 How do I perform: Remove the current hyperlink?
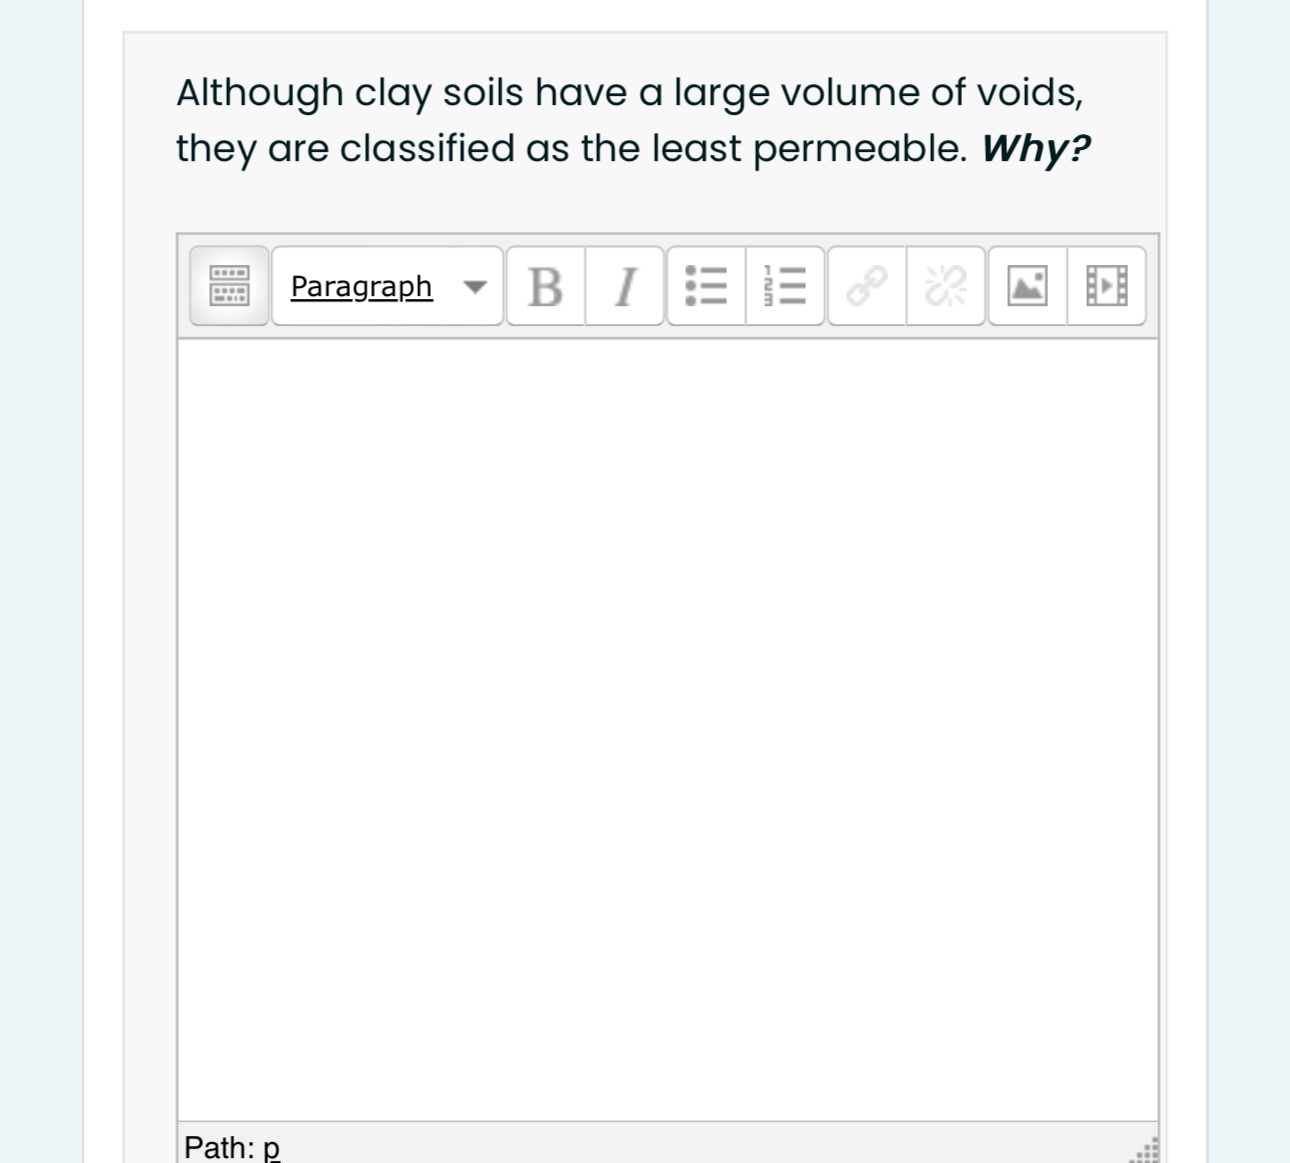click(945, 286)
